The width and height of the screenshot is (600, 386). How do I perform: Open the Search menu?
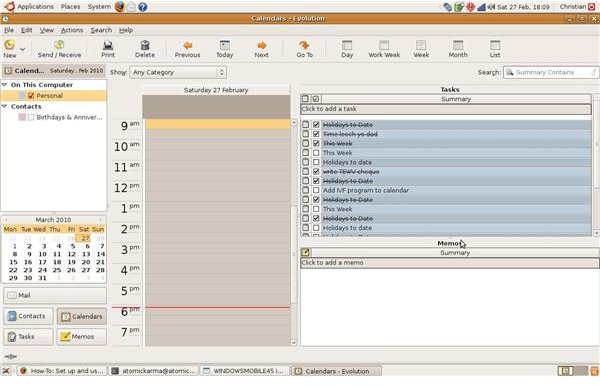101,30
